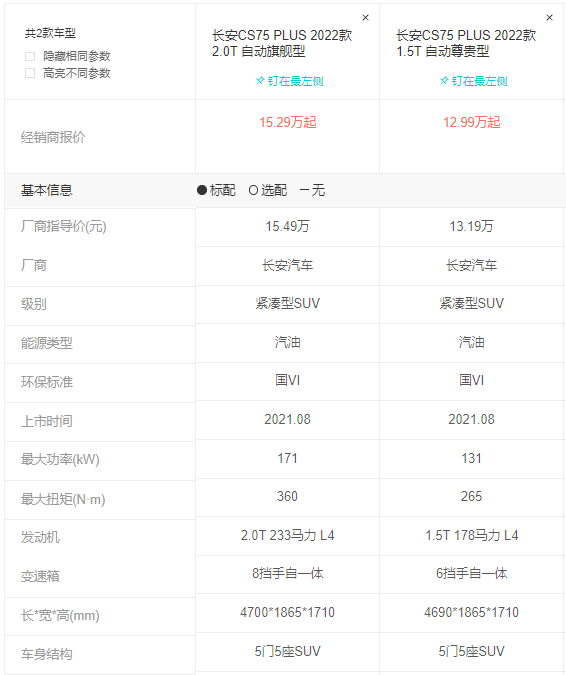Click the 最大扭矩(N·m) row label
Image resolution: width=566 pixels, height=675 pixels.
[63, 499]
